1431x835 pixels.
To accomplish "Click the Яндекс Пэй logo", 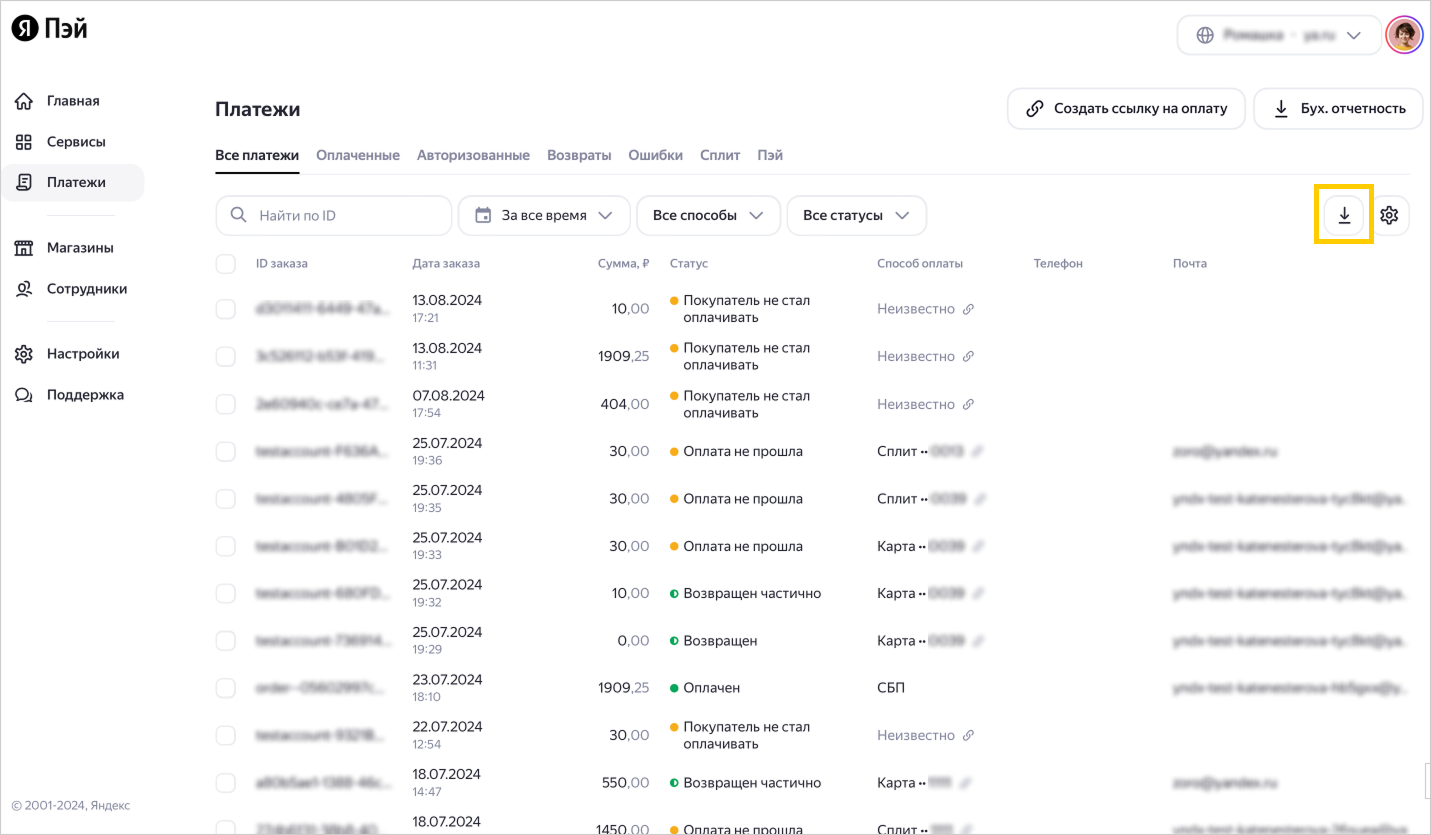I will [50, 30].
